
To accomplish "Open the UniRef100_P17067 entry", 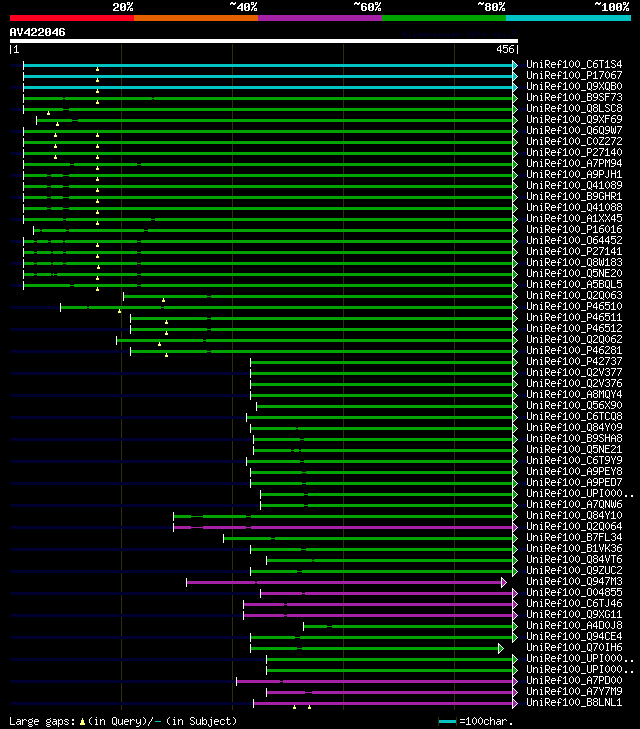I will click(x=574, y=75).
